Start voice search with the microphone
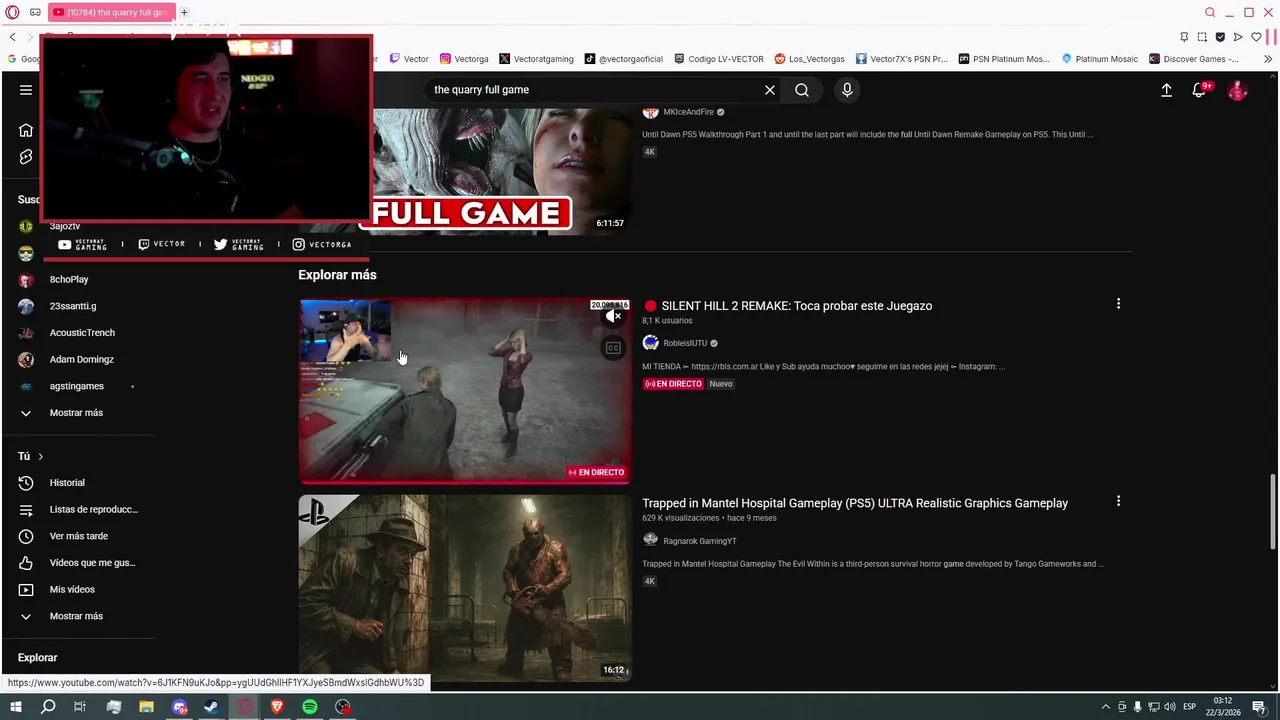Screen dimensions: 1280x720 click(x=847, y=90)
